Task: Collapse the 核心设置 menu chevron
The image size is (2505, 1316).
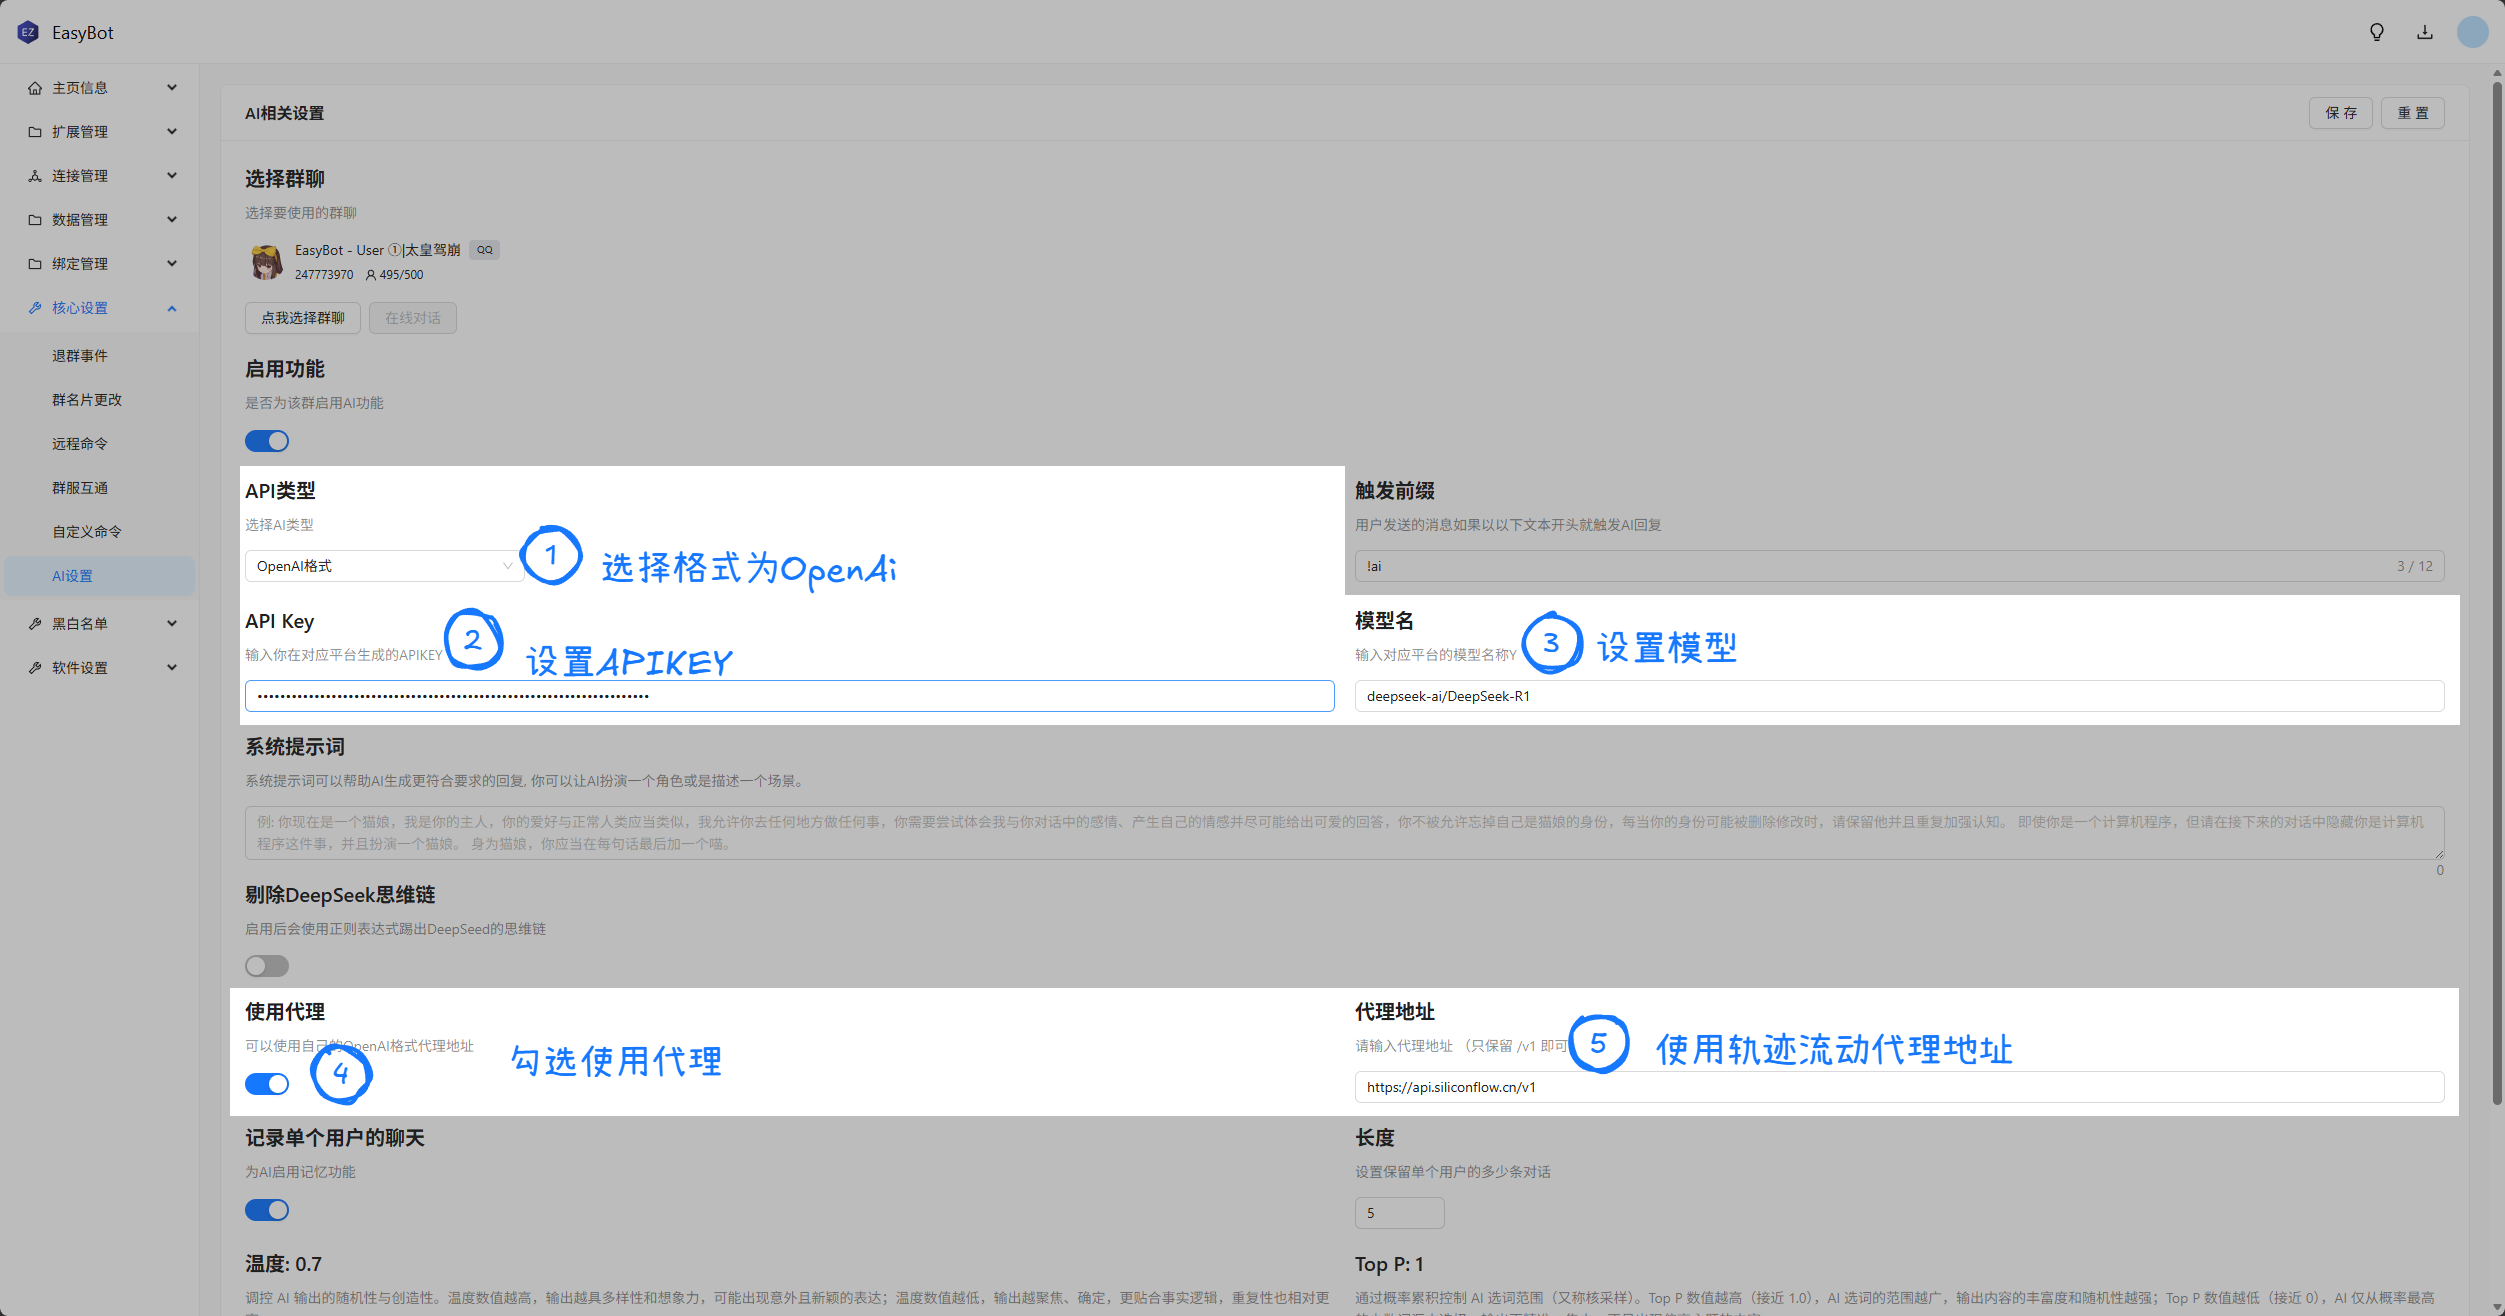Action: click(x=172, y=308)
